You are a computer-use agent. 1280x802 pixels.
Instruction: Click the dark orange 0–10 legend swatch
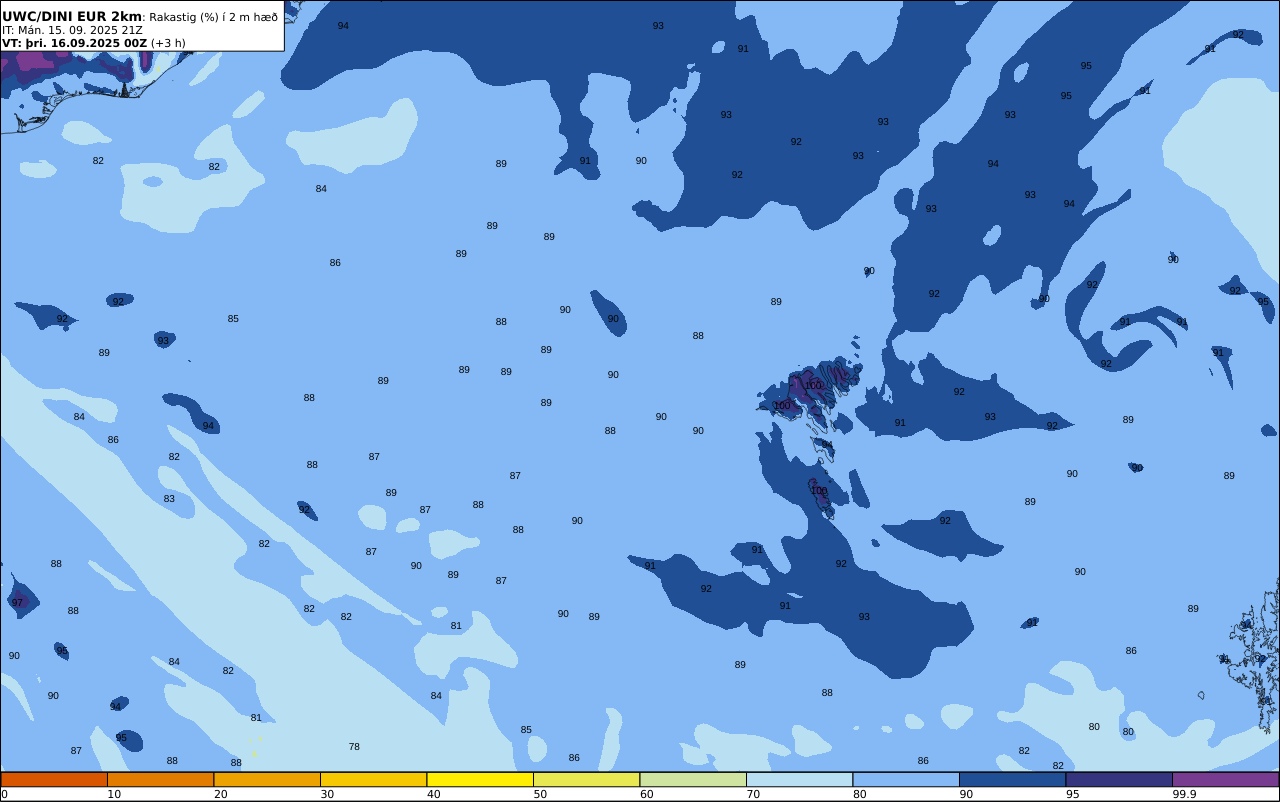54,779
